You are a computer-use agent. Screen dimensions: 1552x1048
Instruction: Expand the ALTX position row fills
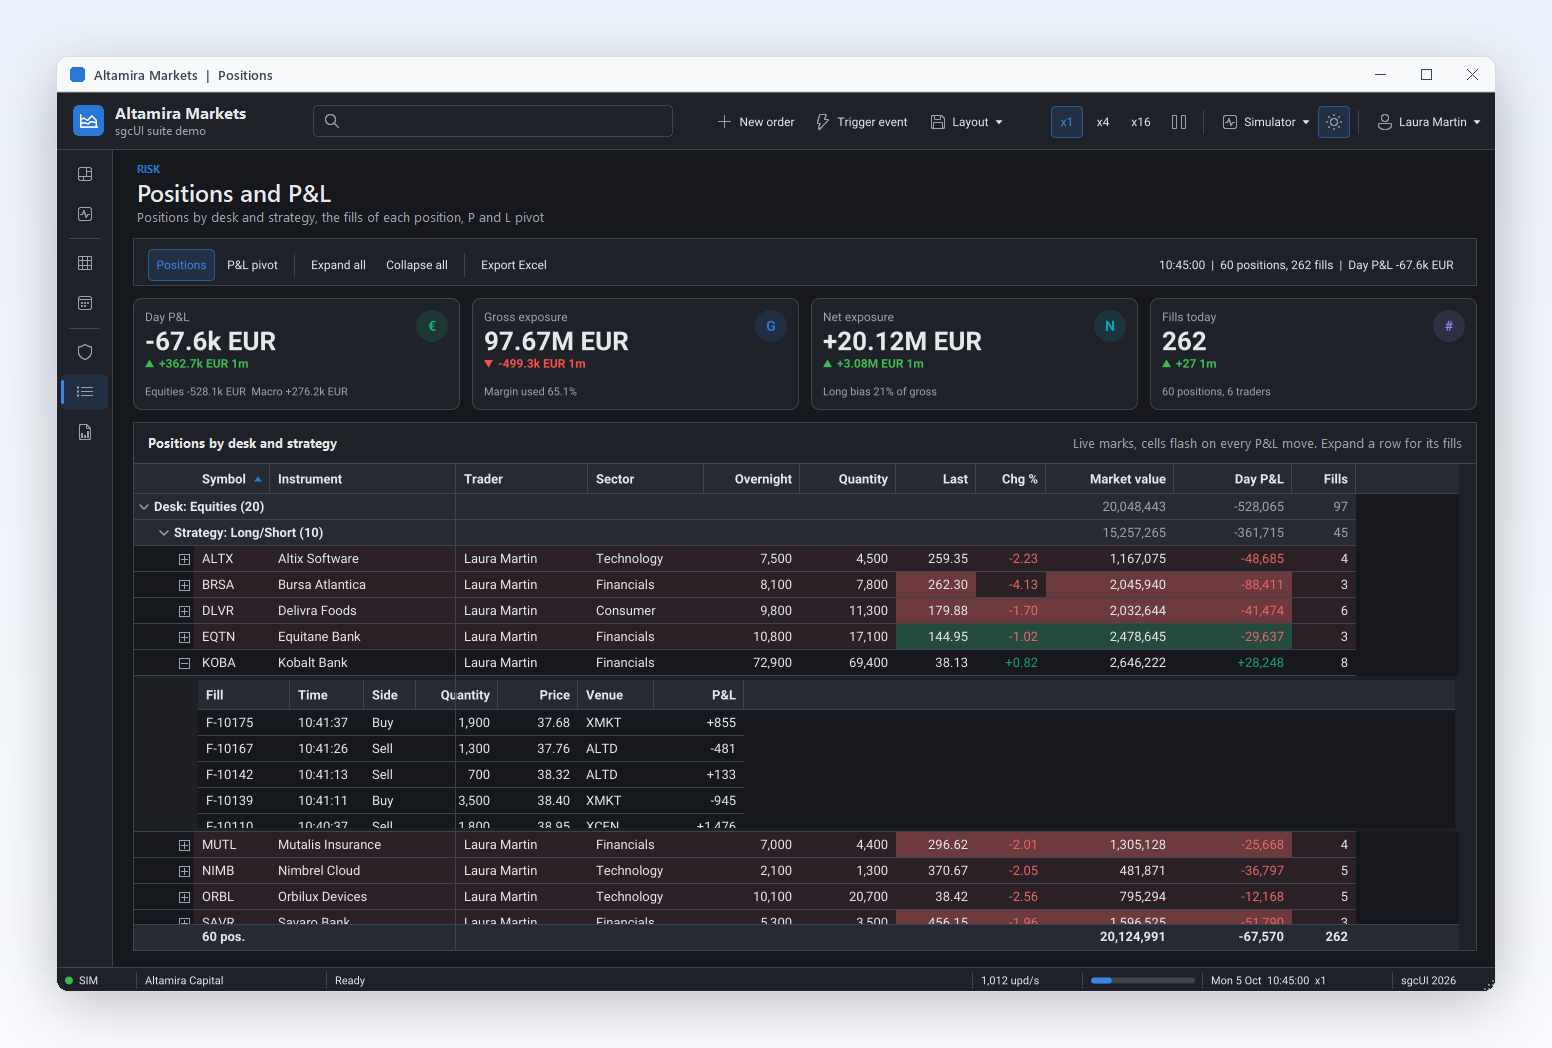click(x=184, y=559)
